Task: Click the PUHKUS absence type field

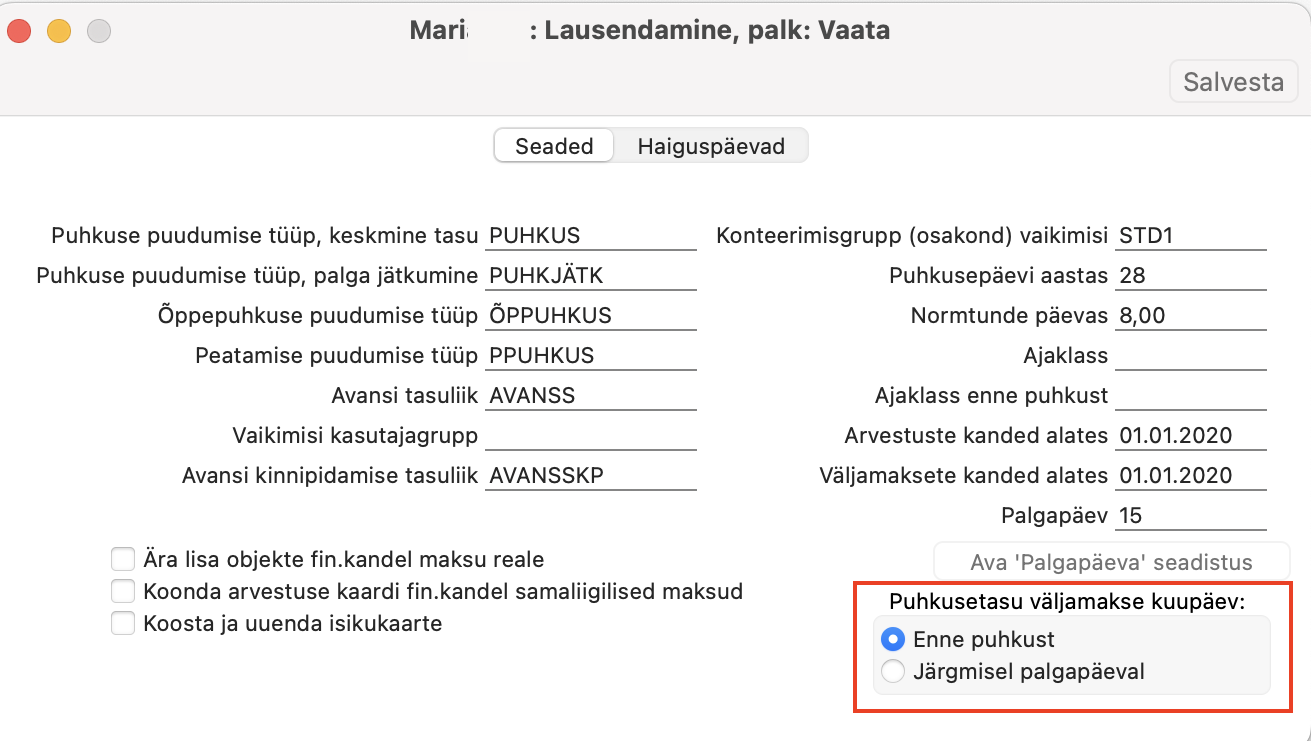Action: [590, 236]
